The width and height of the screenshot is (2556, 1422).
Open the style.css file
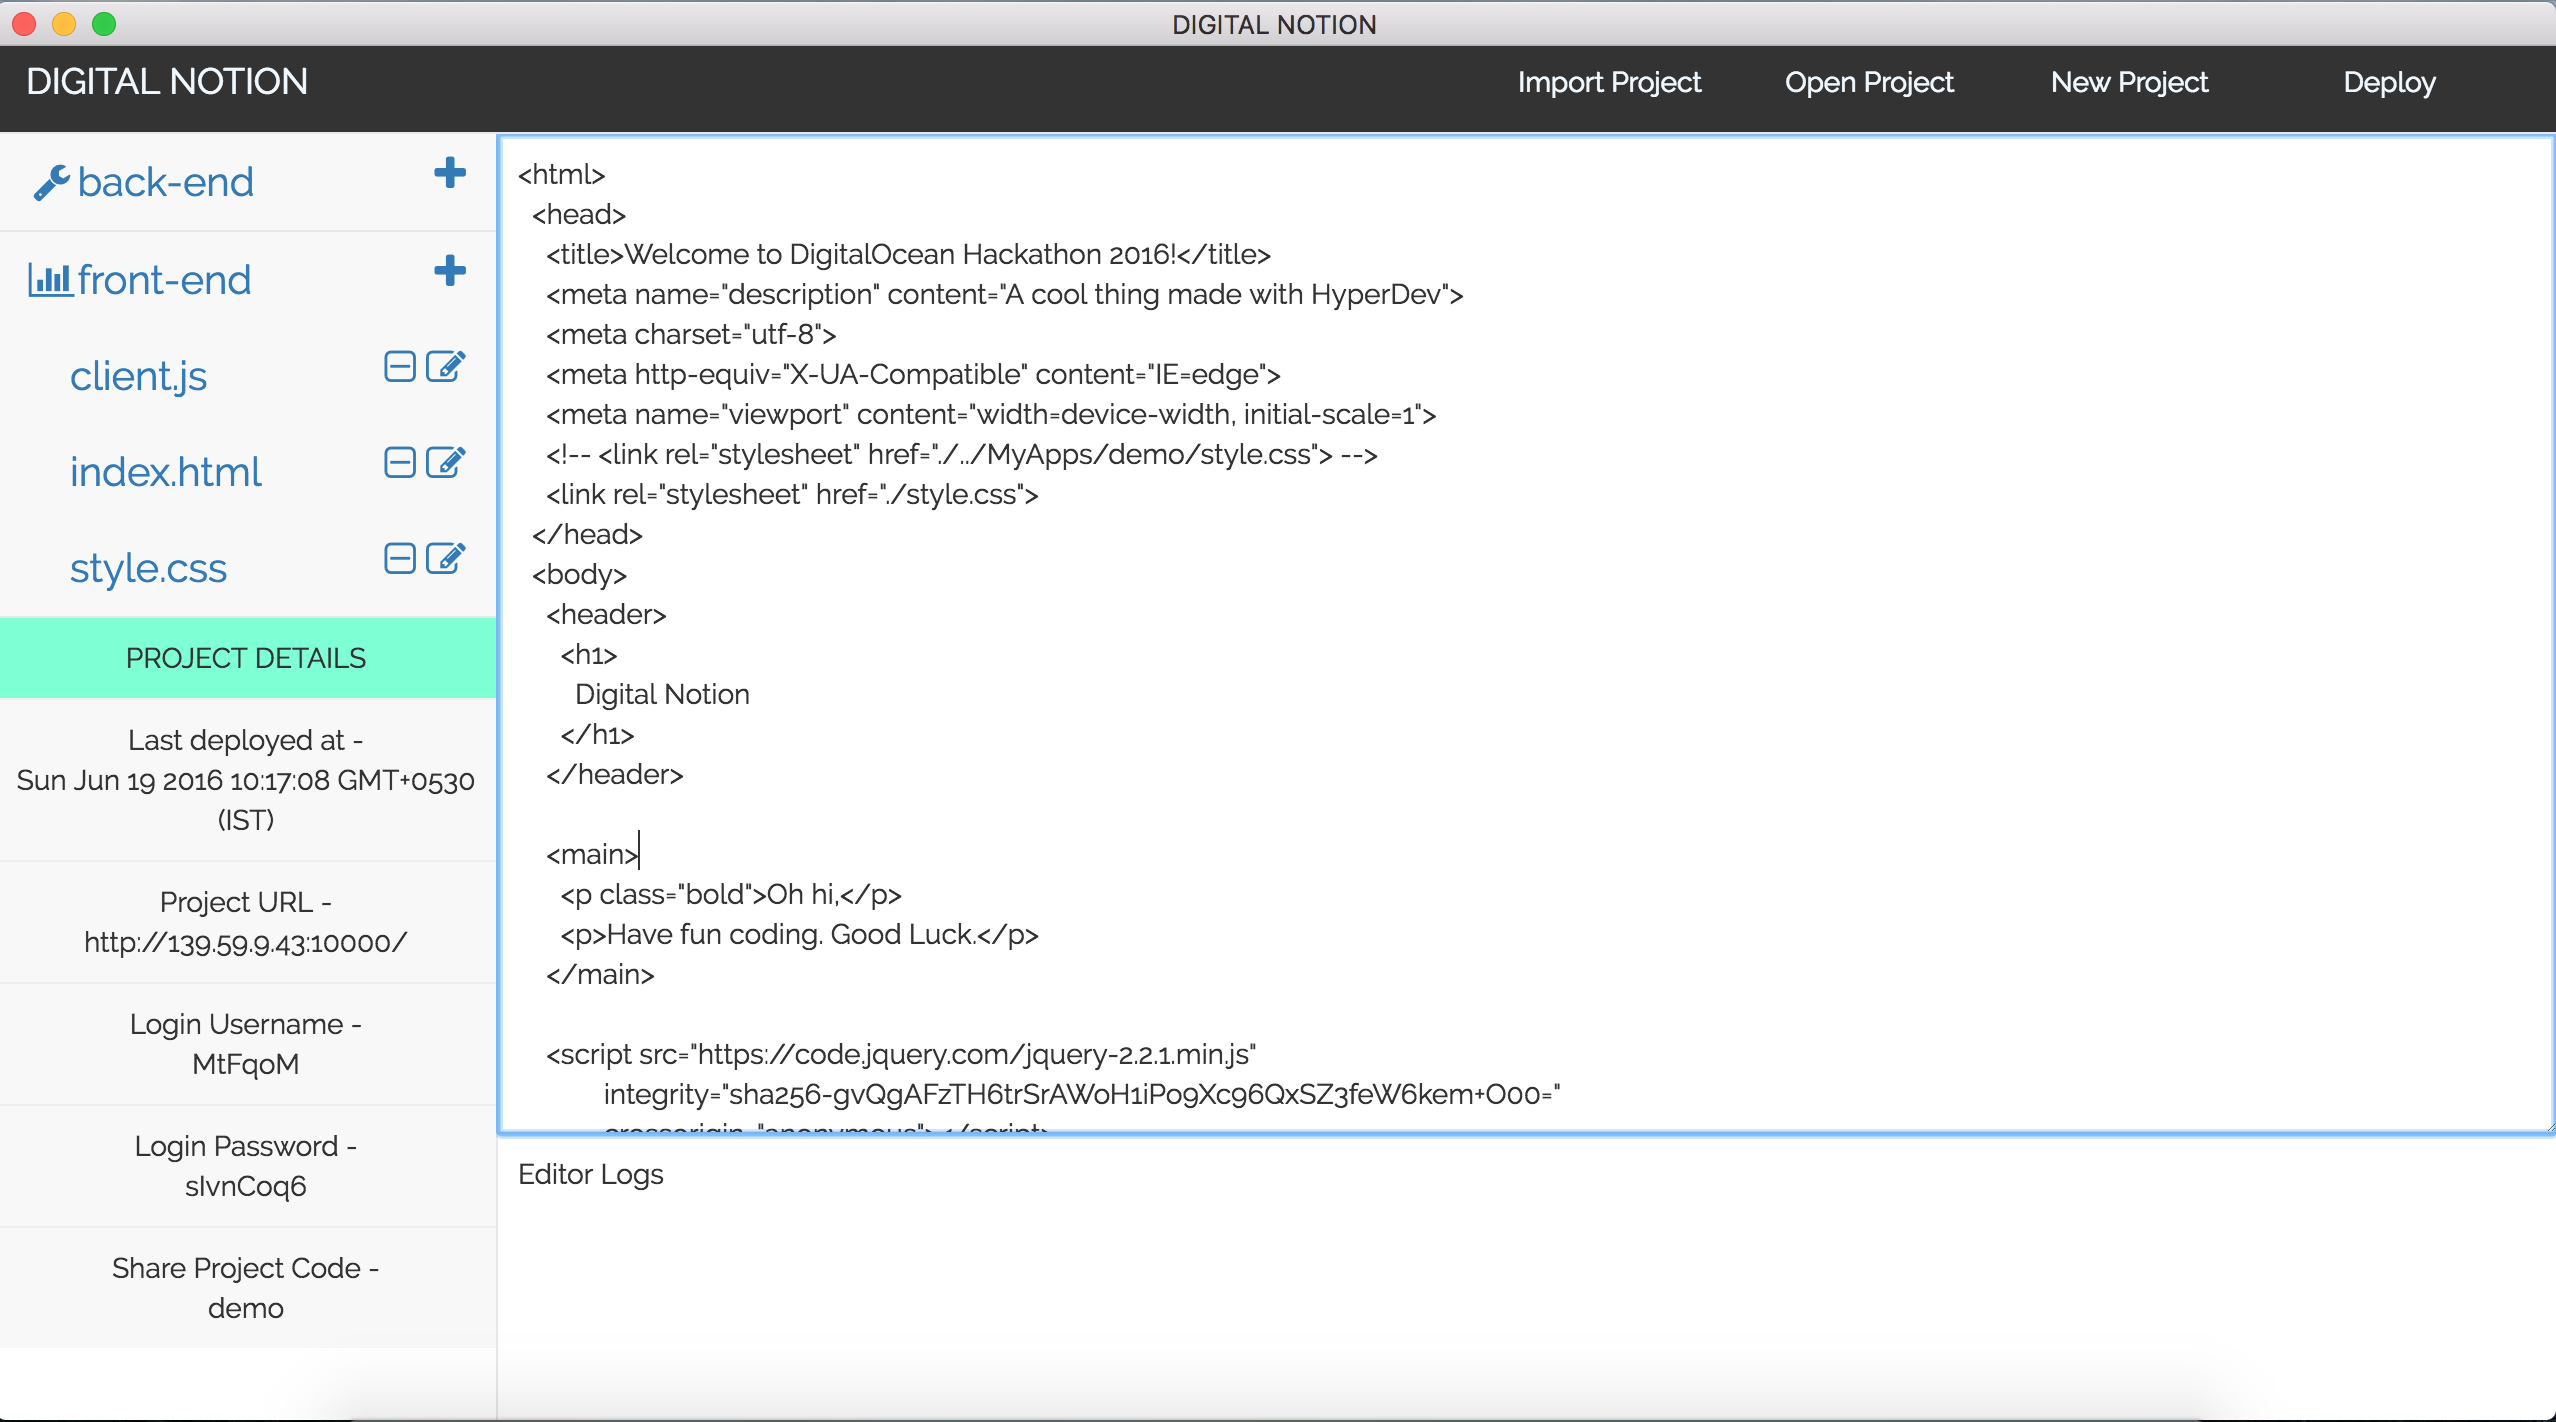coord(149,568)
